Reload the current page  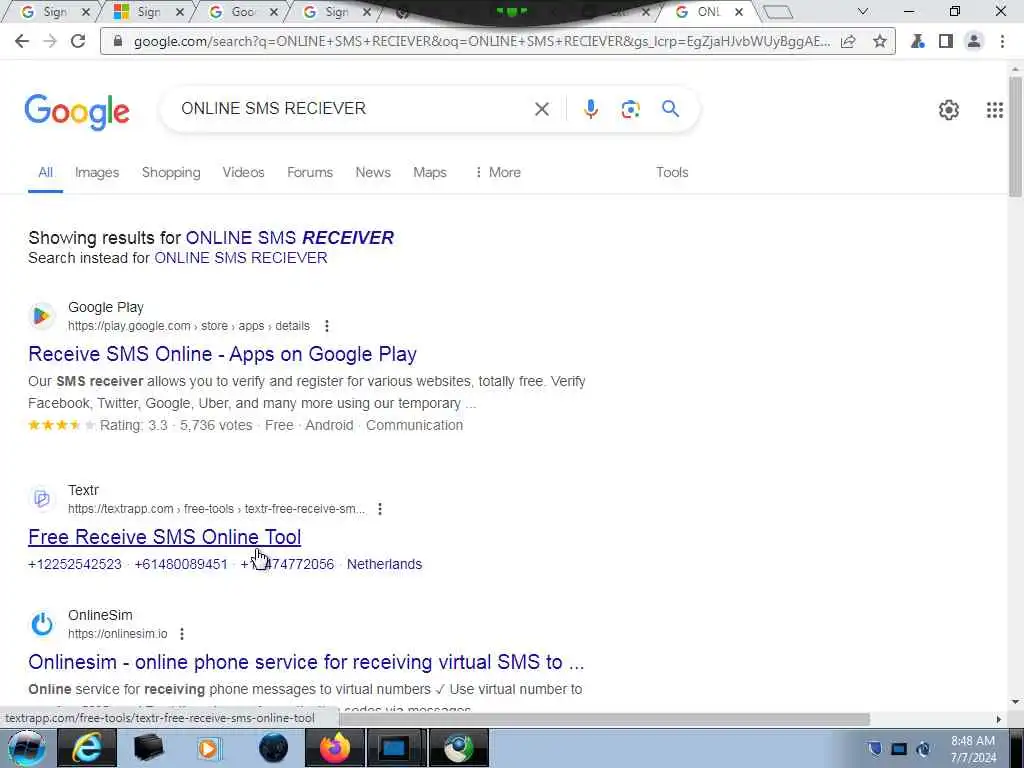[x=78, y=41]
